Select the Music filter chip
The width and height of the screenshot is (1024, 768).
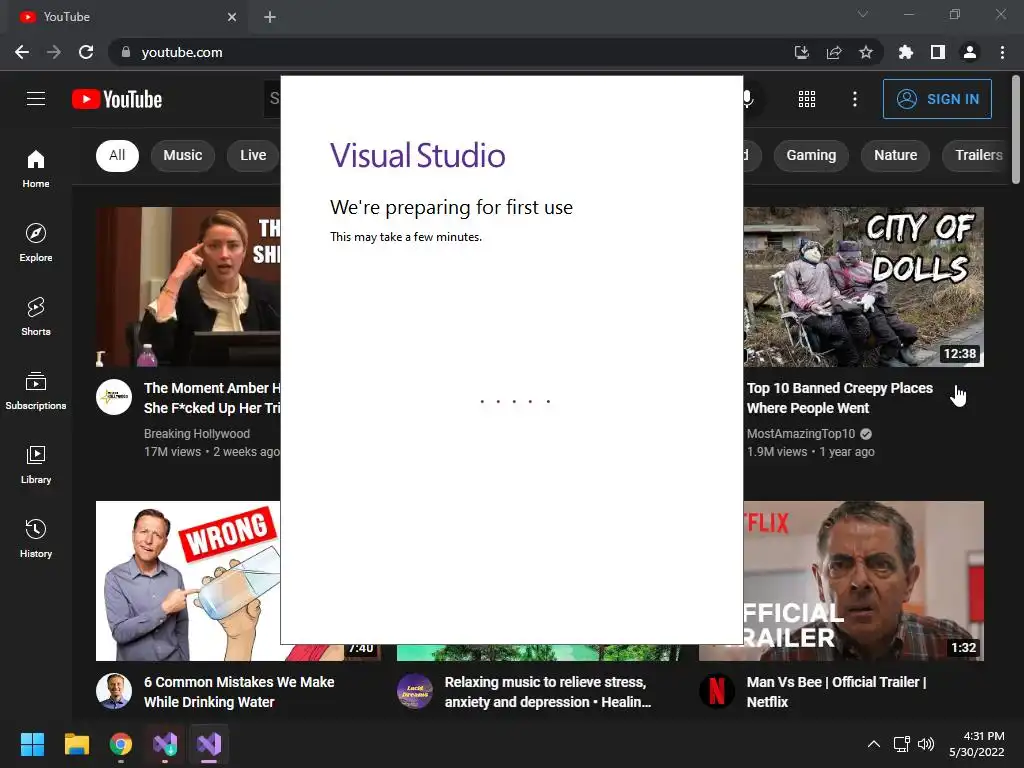coord(183,155)
